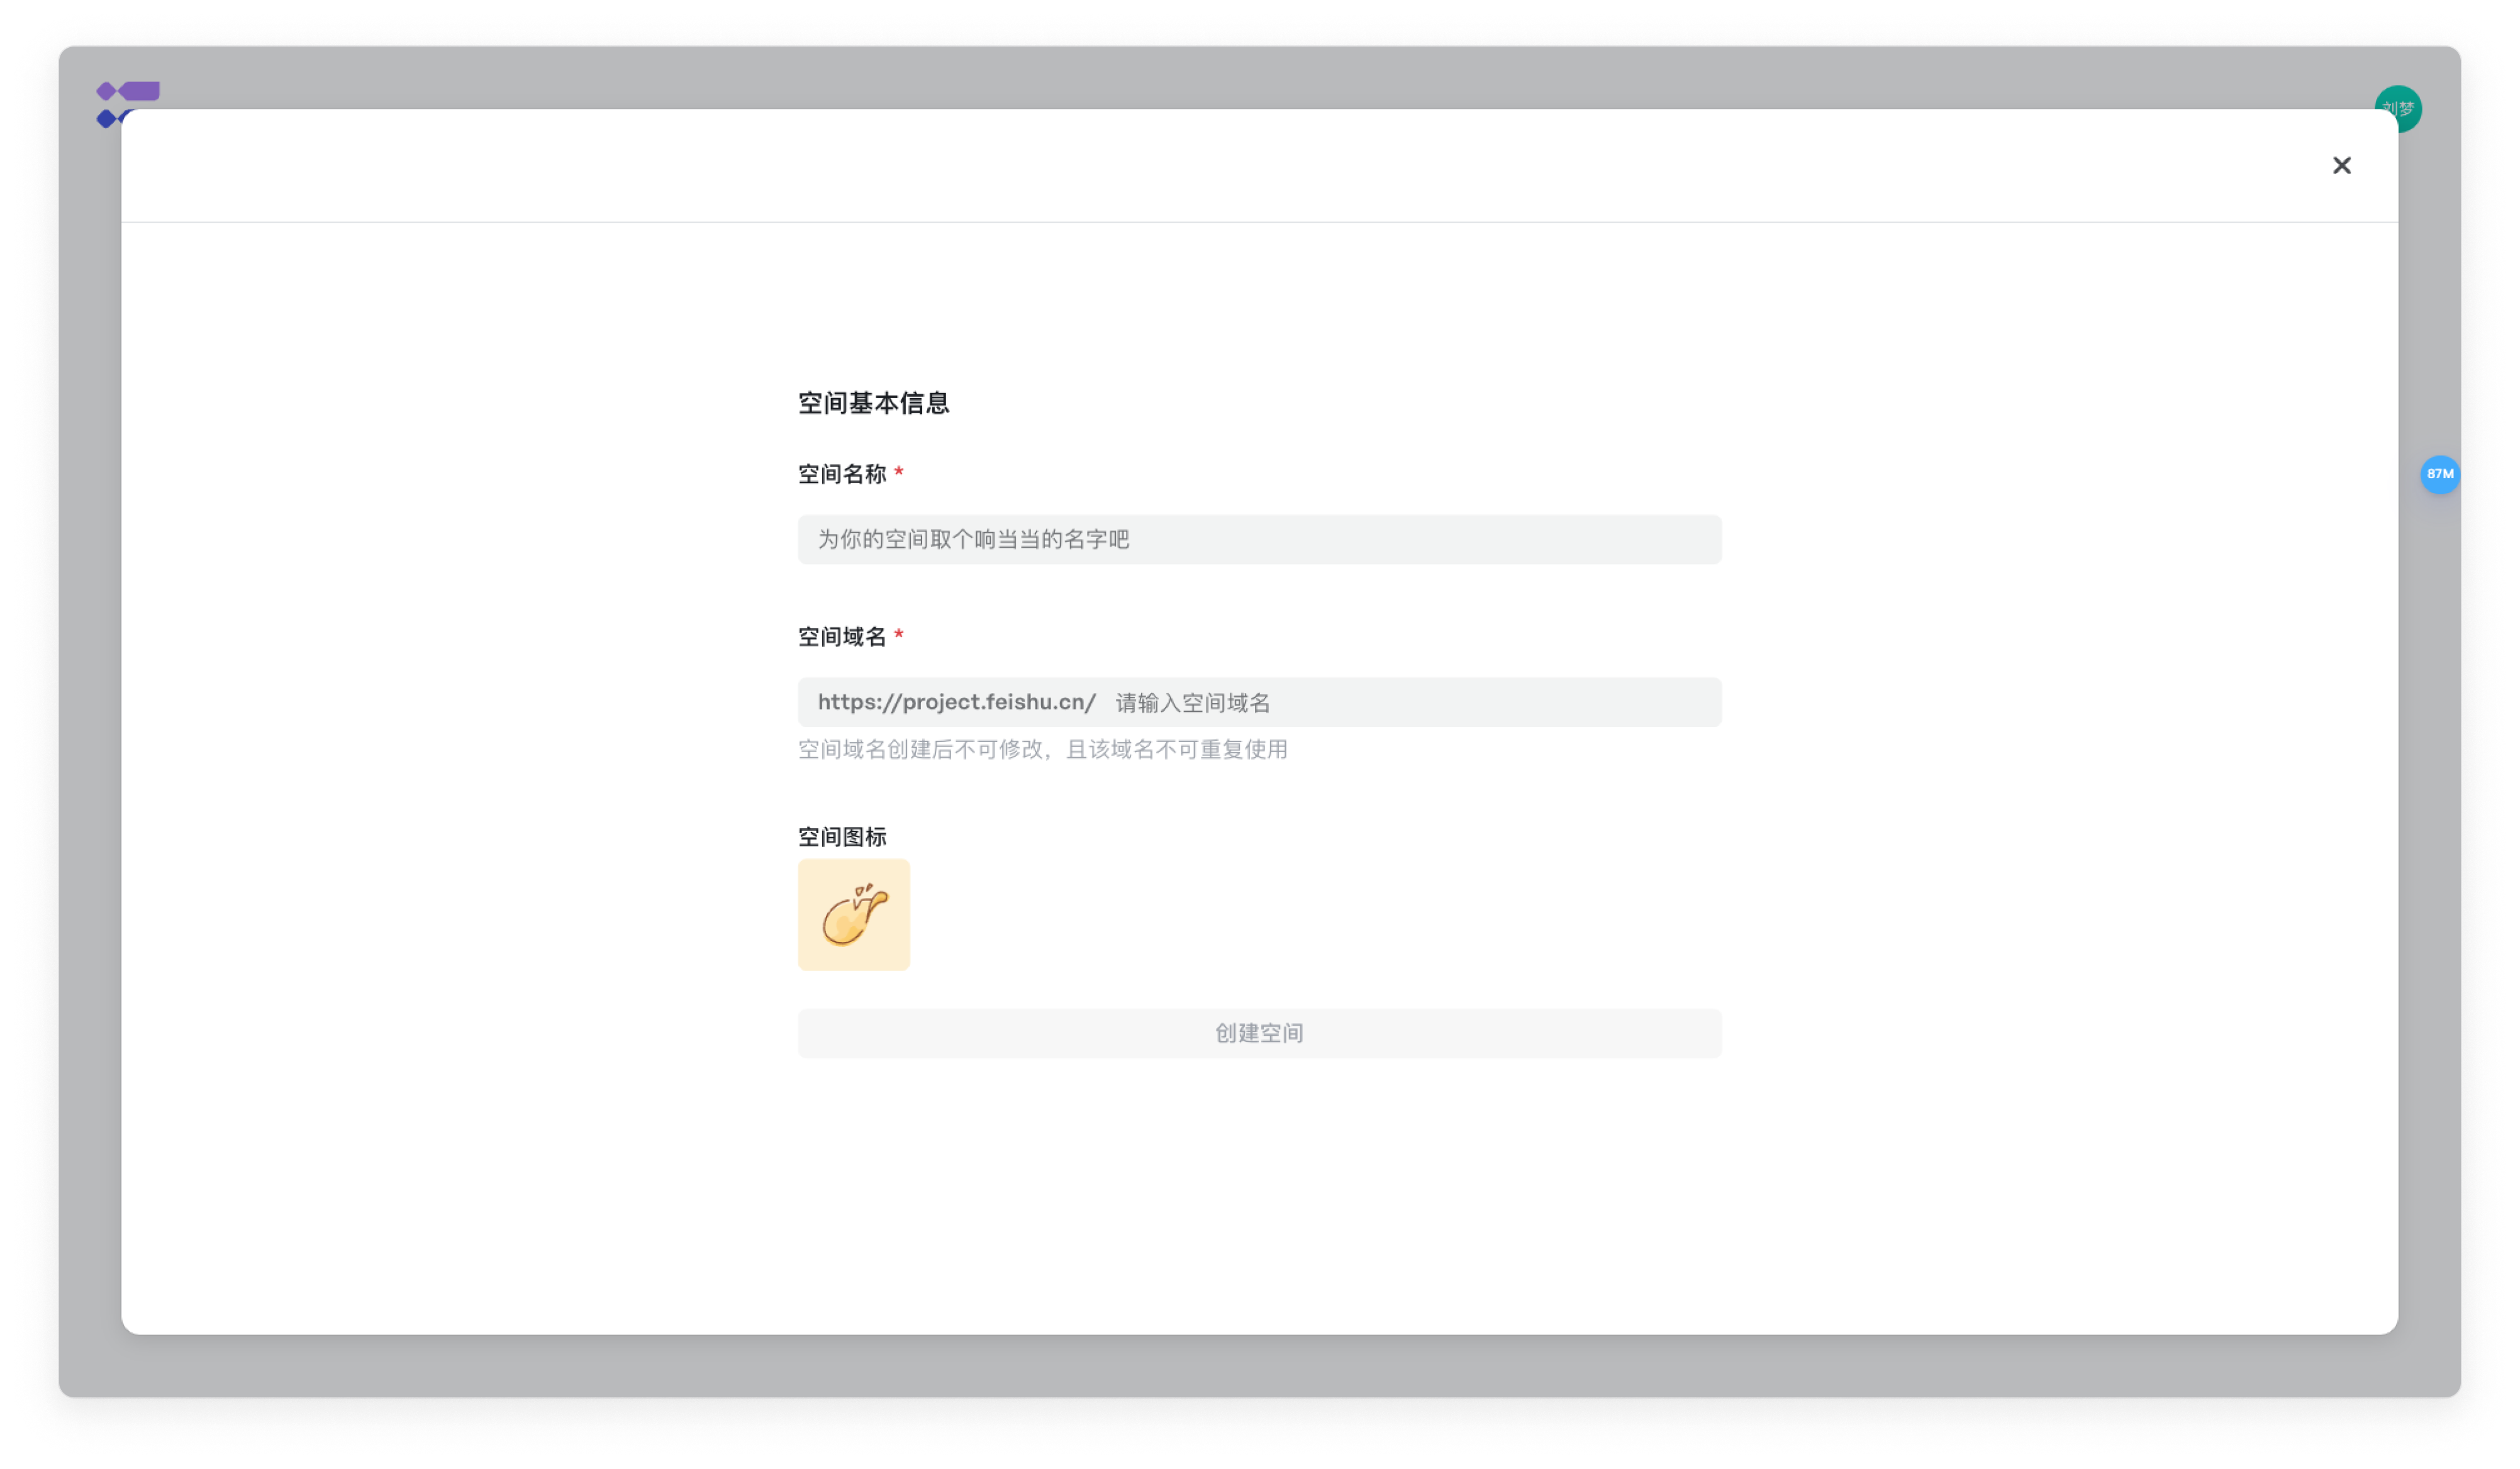
Task: Change the chicken drumstick space icon
Action: tap(853, 914)
